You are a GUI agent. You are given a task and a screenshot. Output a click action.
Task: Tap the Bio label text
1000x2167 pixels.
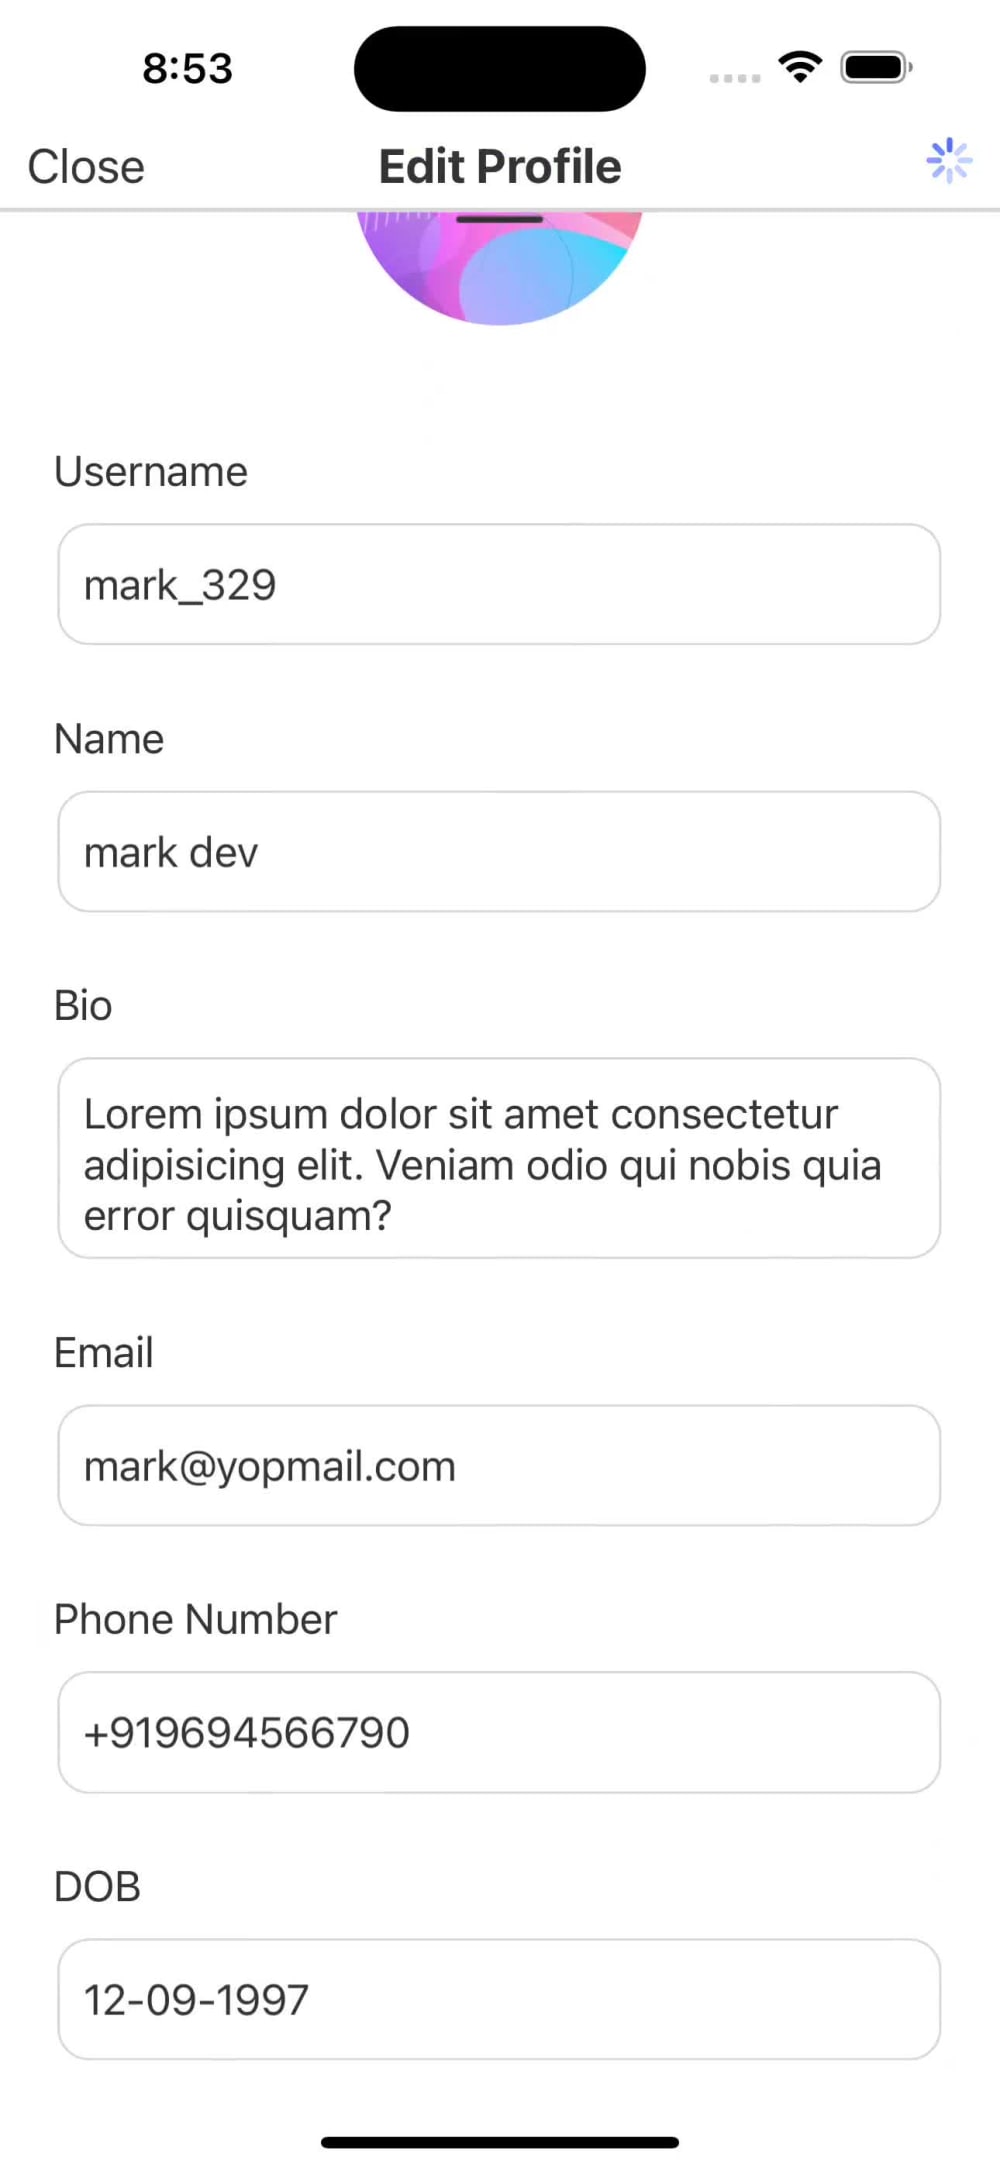point(83,1006)
